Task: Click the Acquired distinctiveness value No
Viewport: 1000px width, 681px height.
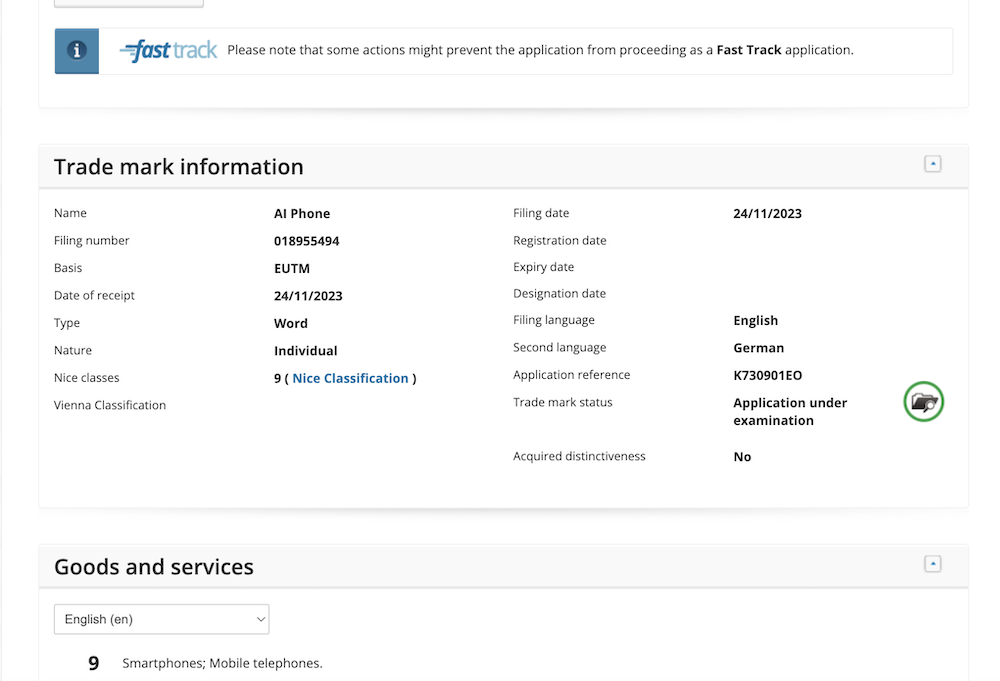Action: (742, 457)
